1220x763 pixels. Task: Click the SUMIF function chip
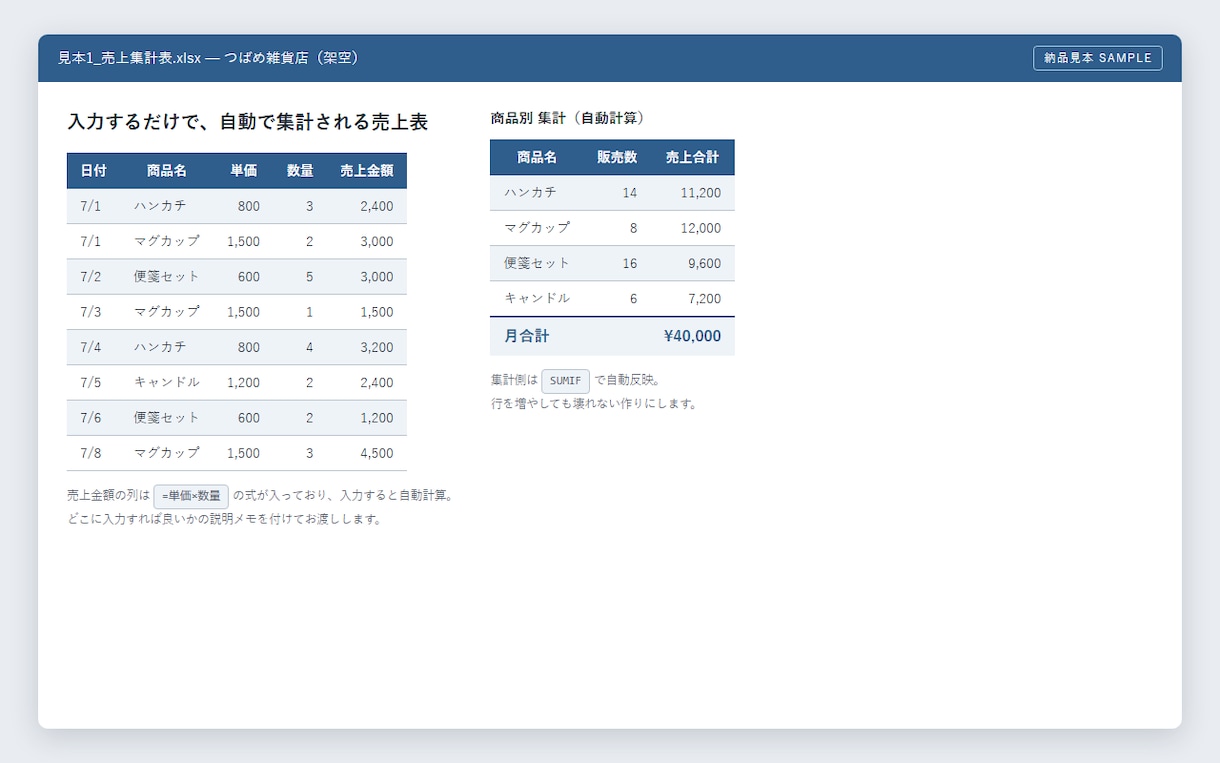[x=565, y=381]
